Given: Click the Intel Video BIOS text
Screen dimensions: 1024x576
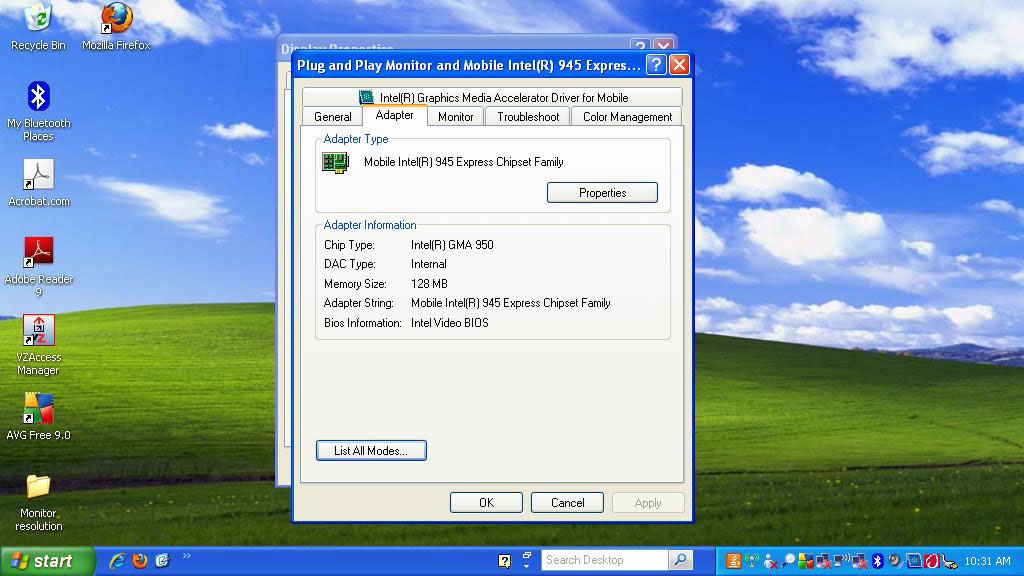Looking at the screenshot, I should pyautogui.click(x=449, y=323).
